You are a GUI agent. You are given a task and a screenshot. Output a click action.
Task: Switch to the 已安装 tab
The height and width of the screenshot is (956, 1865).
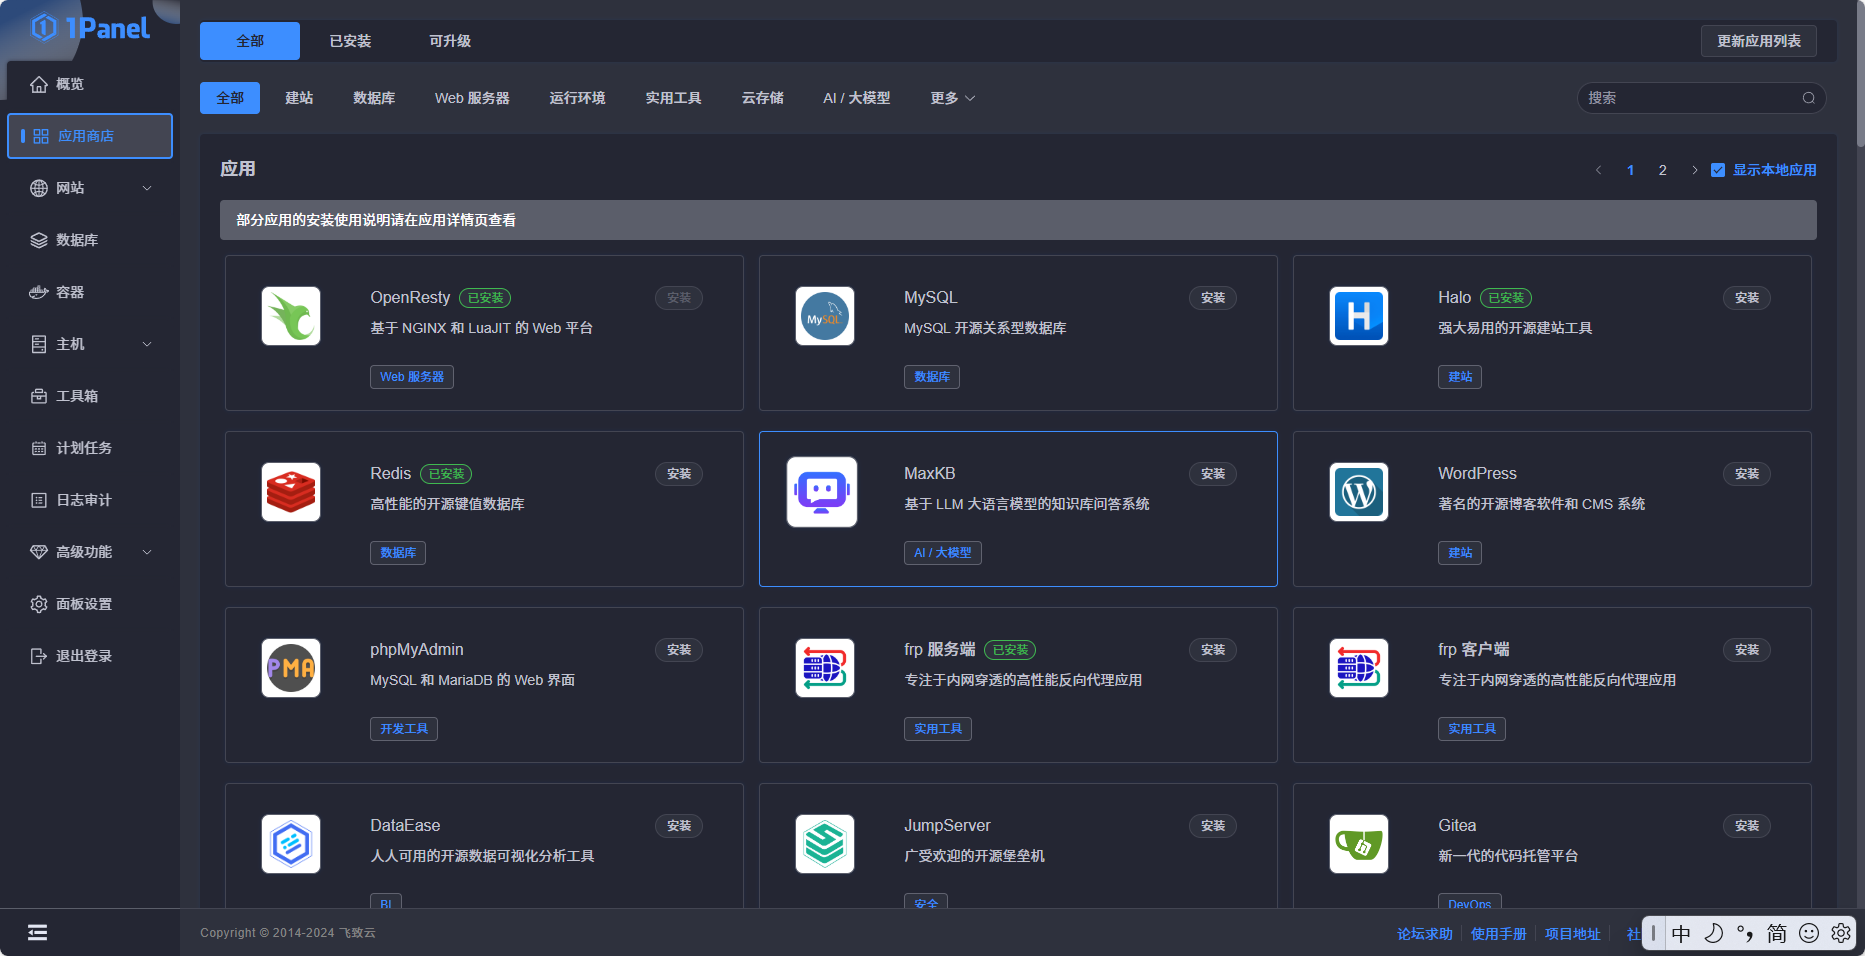coord(350,41)
